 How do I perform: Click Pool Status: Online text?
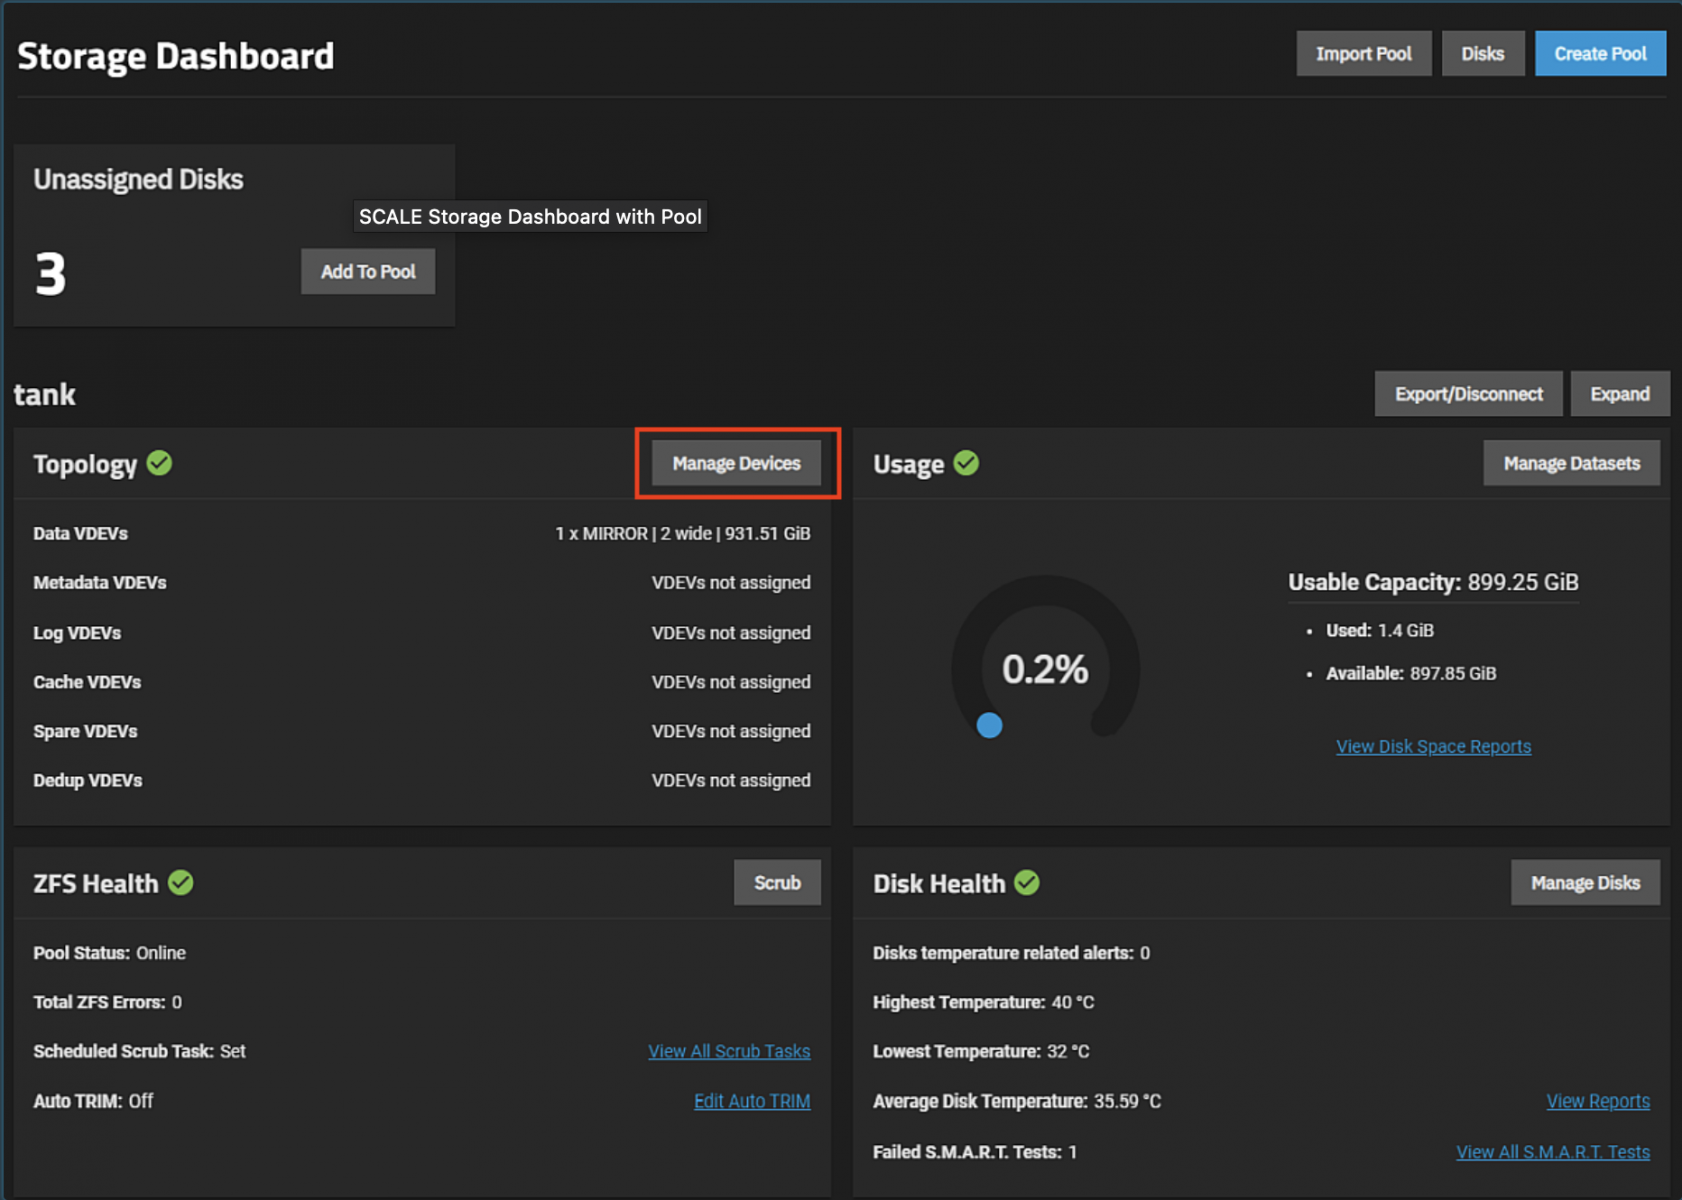[x=110, y=953]
